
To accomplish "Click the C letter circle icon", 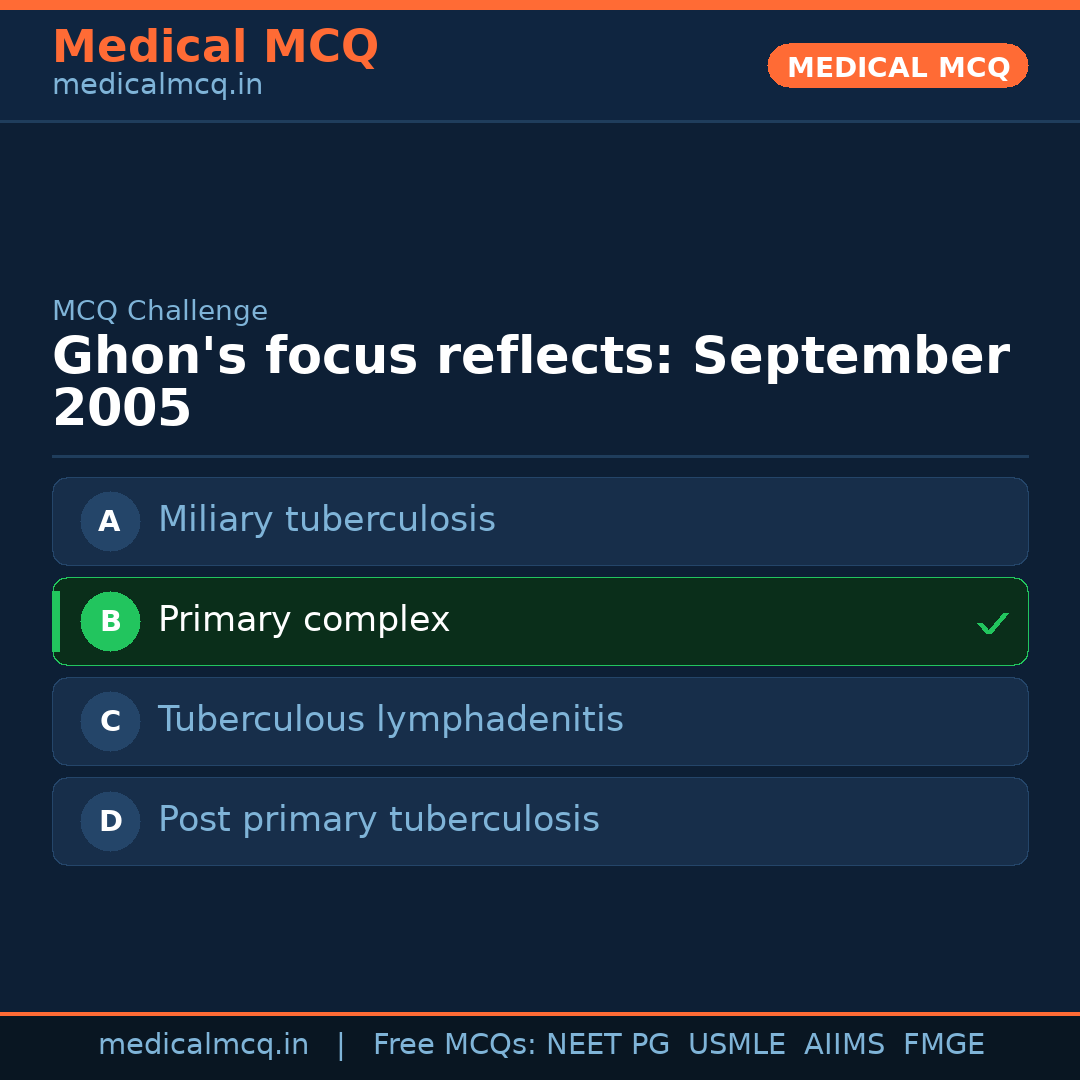I will pyautogui.click(x=110, y=721).
